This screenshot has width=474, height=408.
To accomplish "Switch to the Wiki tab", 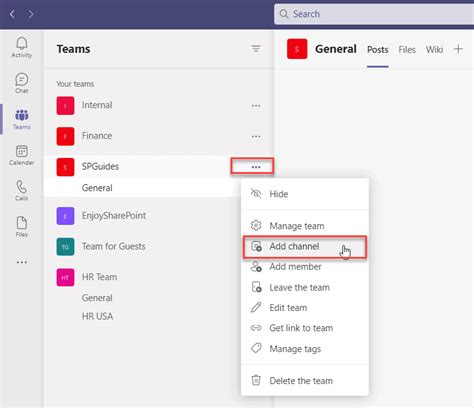I will 434,50.
